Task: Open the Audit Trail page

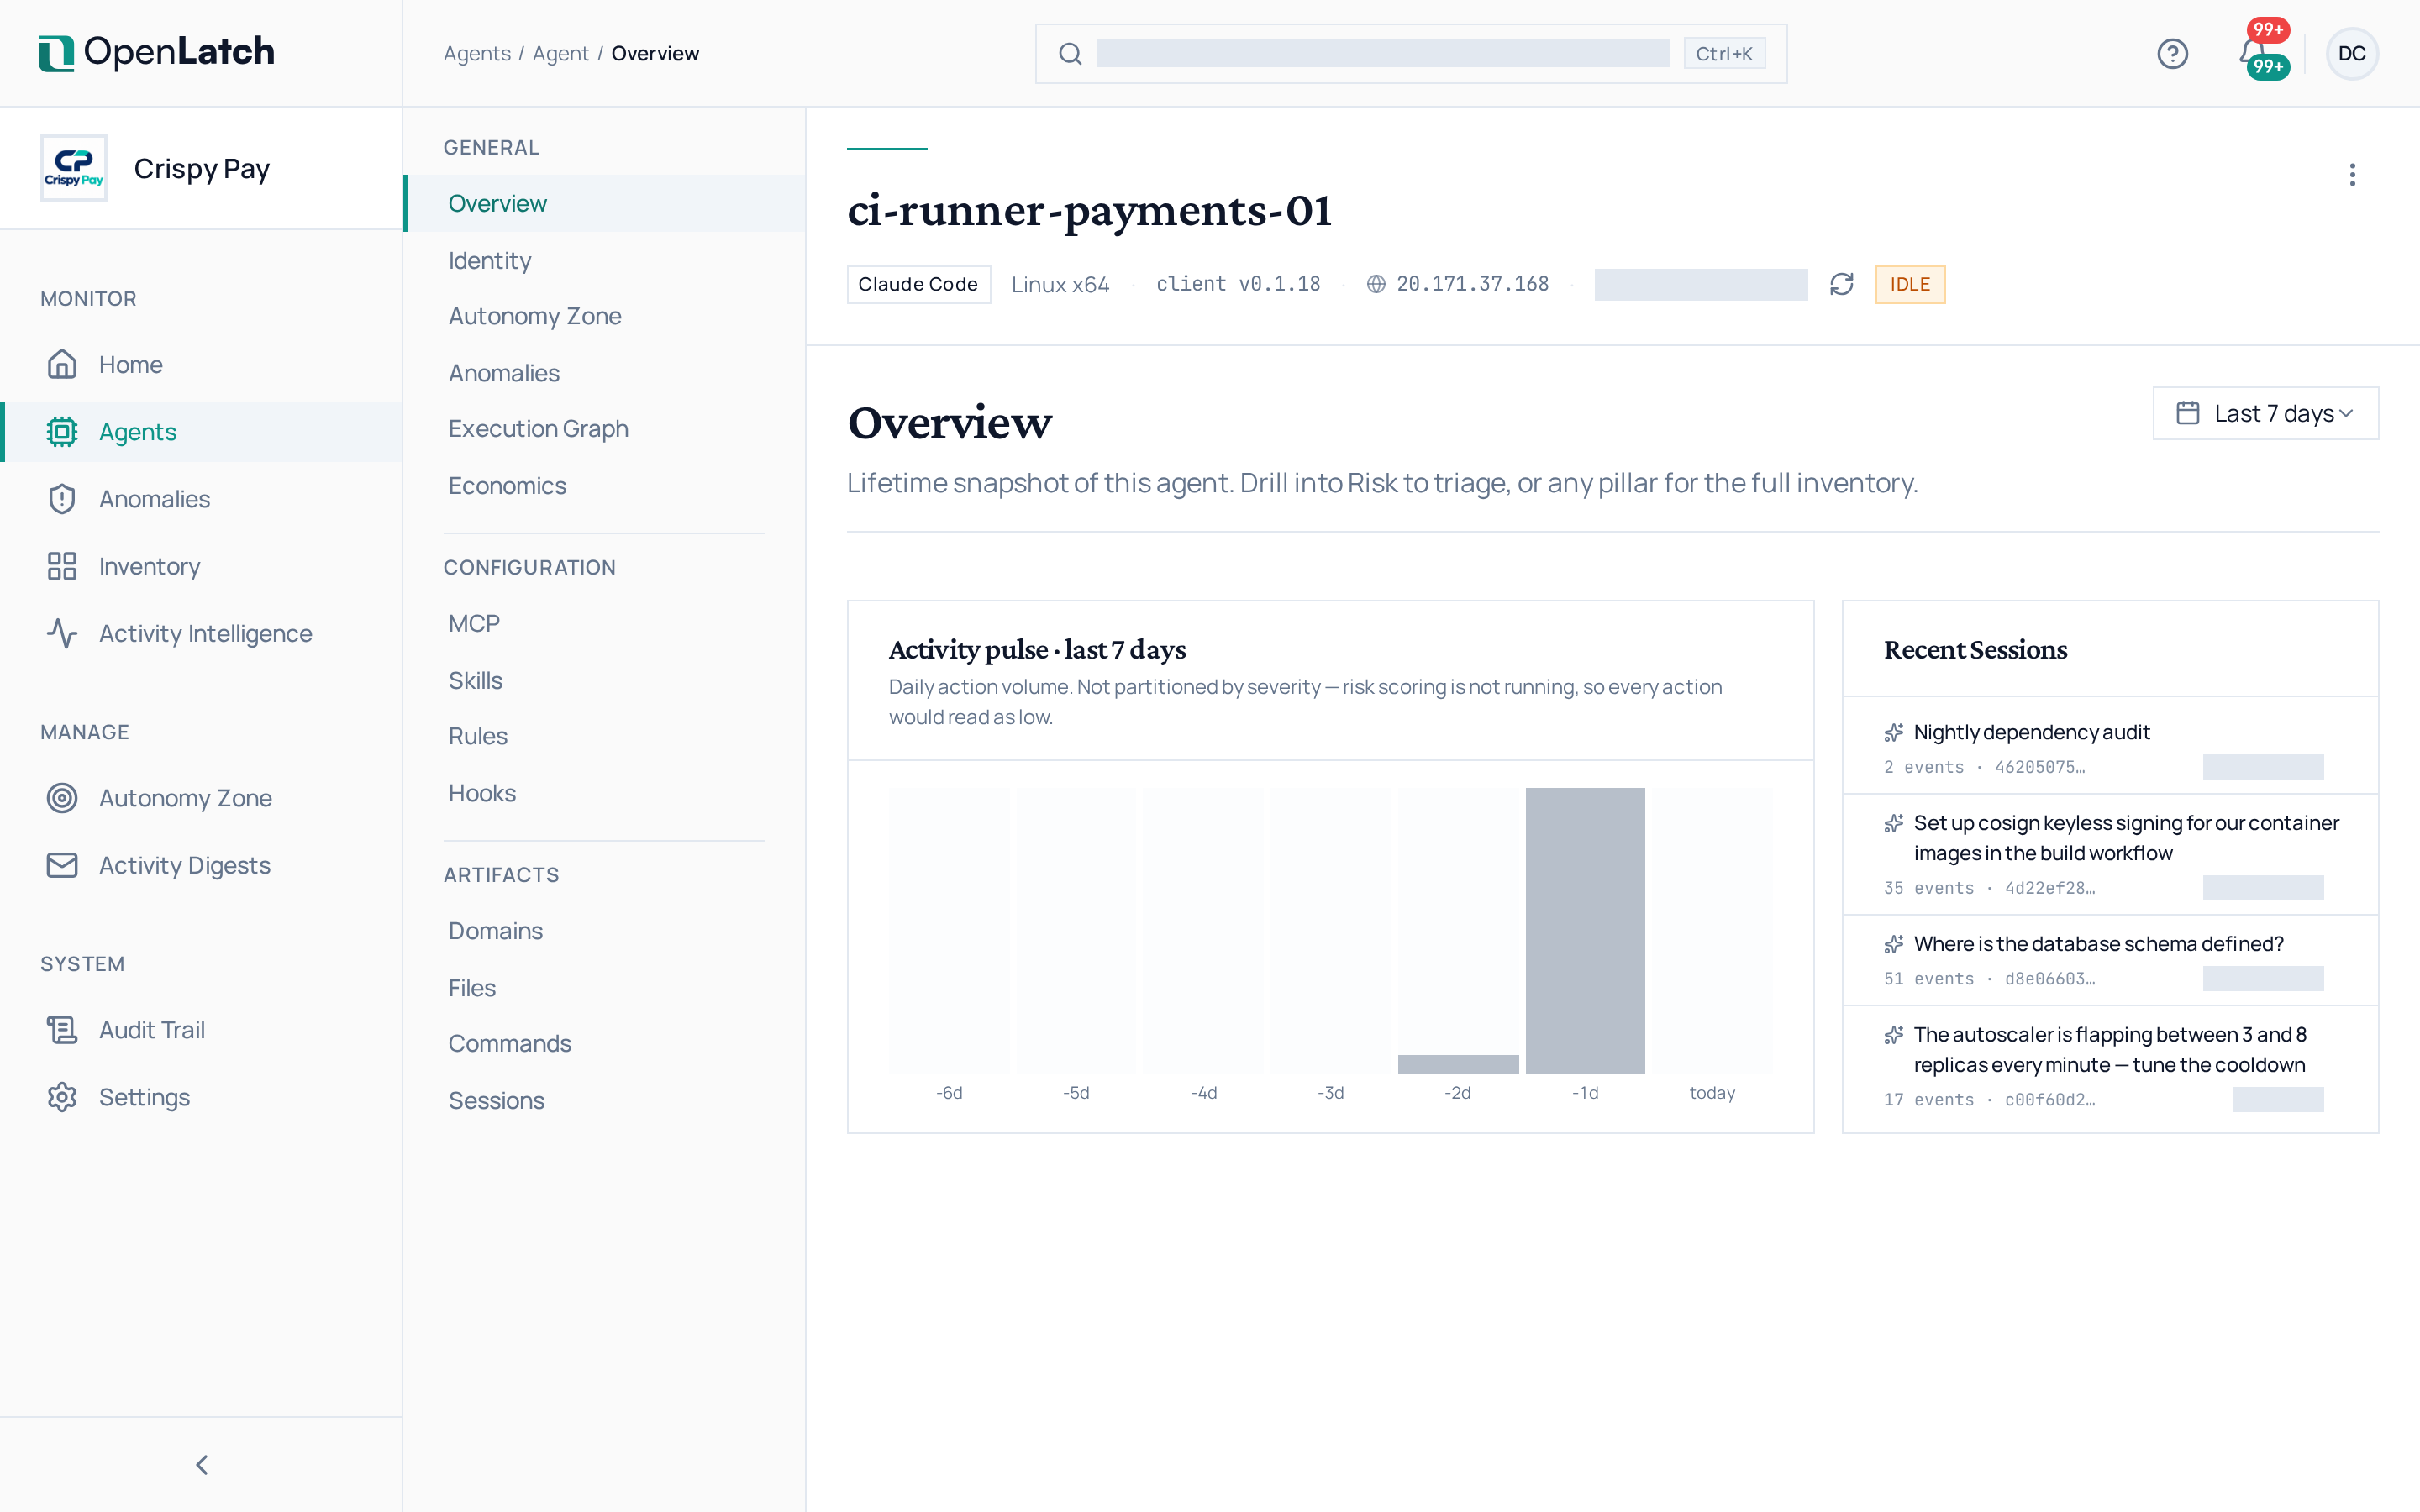Action: 201,1030
